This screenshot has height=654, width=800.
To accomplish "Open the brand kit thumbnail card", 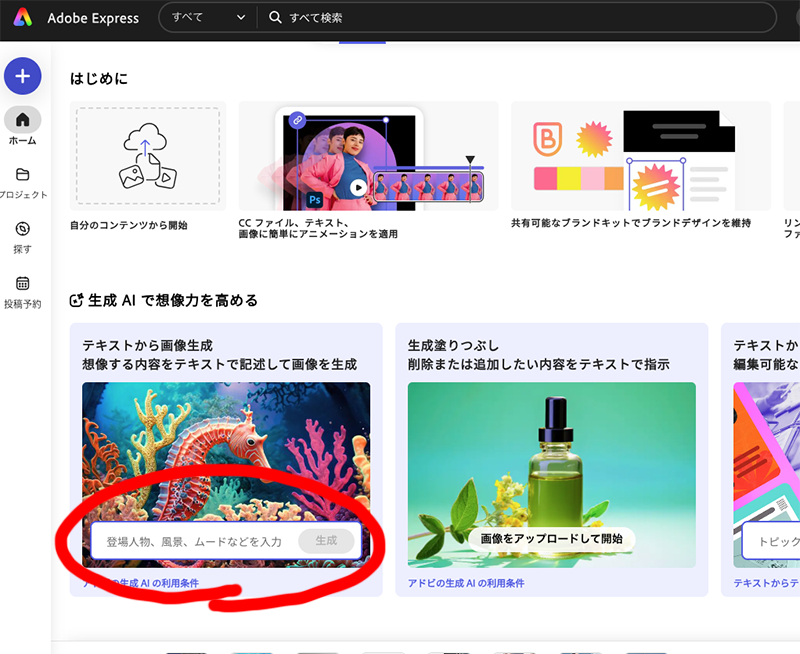I will pyautogui.click(x=640, y=155).
